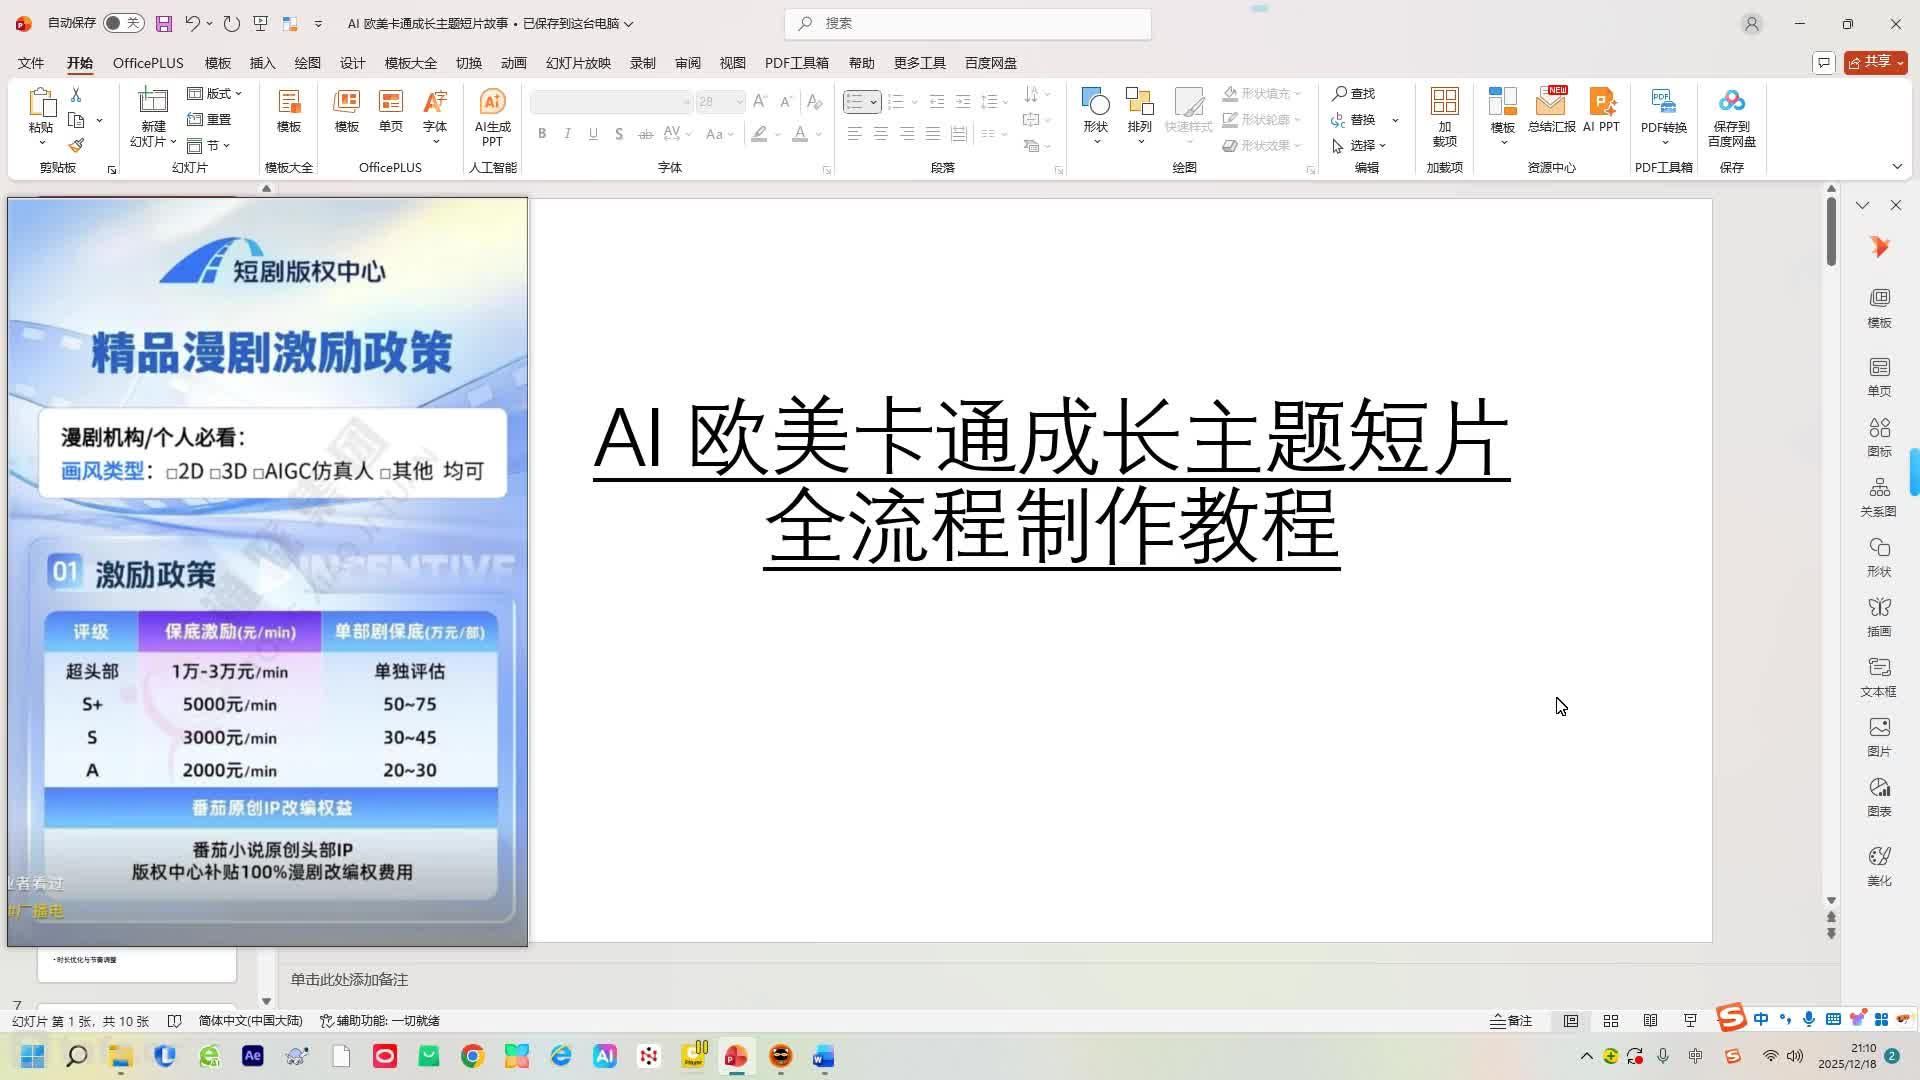The height and width of the screenshot is (1080, 1920).
Task: Open the font color picker
Action: [818, 134]
